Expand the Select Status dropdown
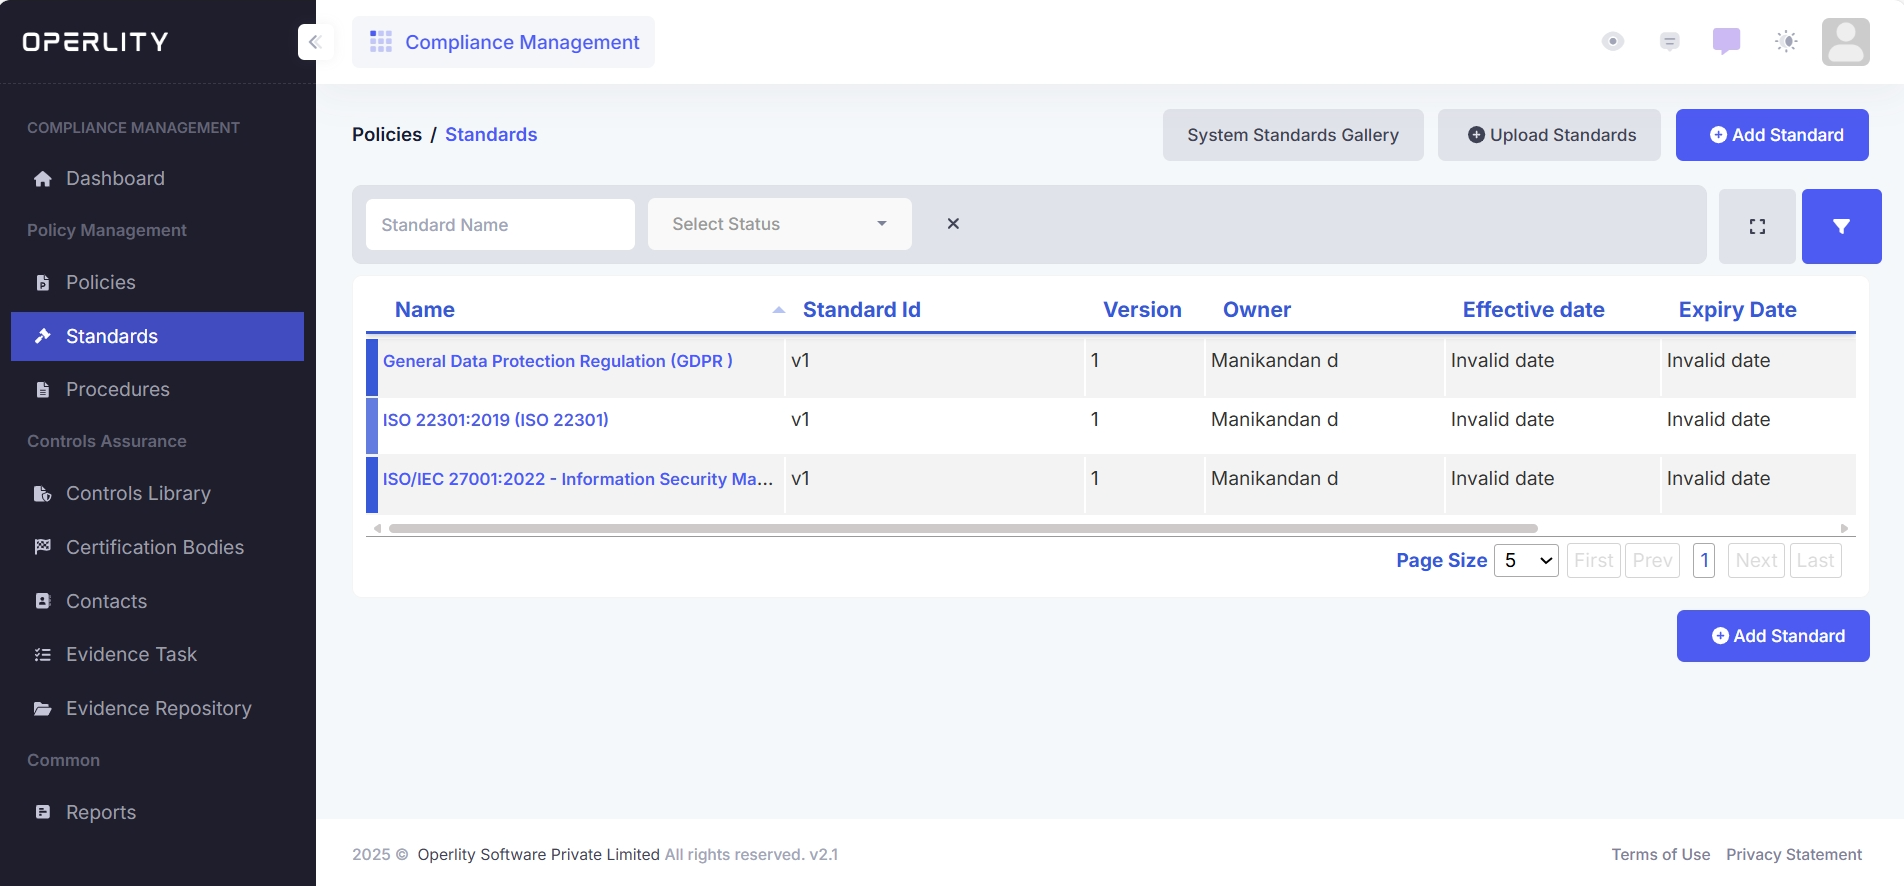 tap(779, 224)
